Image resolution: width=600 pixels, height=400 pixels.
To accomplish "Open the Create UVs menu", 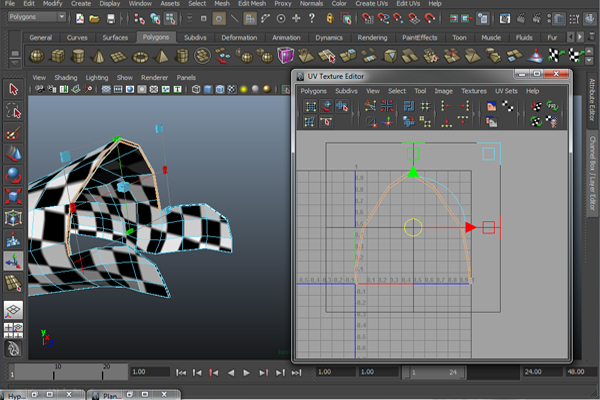I will click(372, 3).
